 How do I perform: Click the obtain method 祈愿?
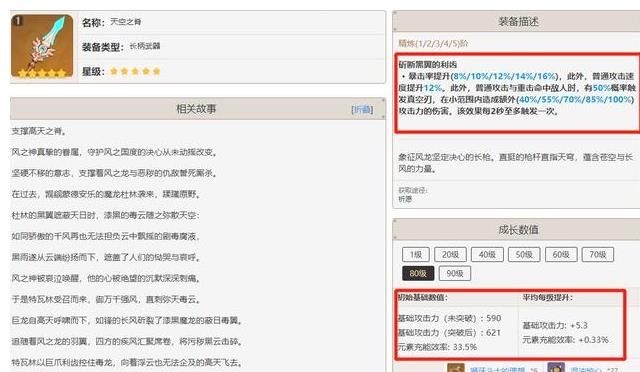405,199
